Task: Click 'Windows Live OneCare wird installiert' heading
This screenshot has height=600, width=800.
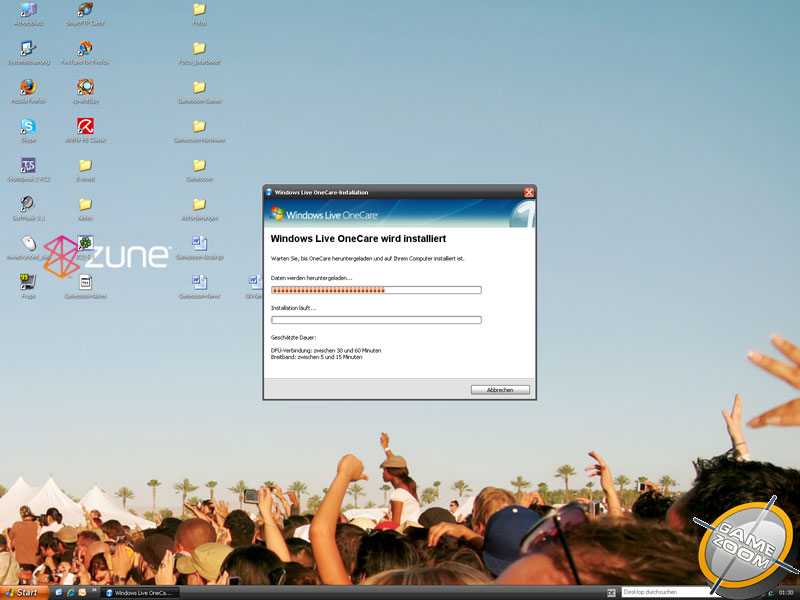Action: point(358,239)
